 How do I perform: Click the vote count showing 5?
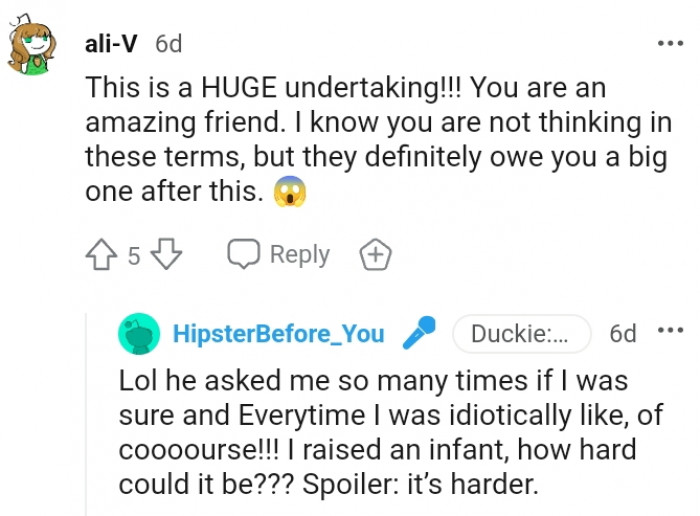[x=134, y=256]
